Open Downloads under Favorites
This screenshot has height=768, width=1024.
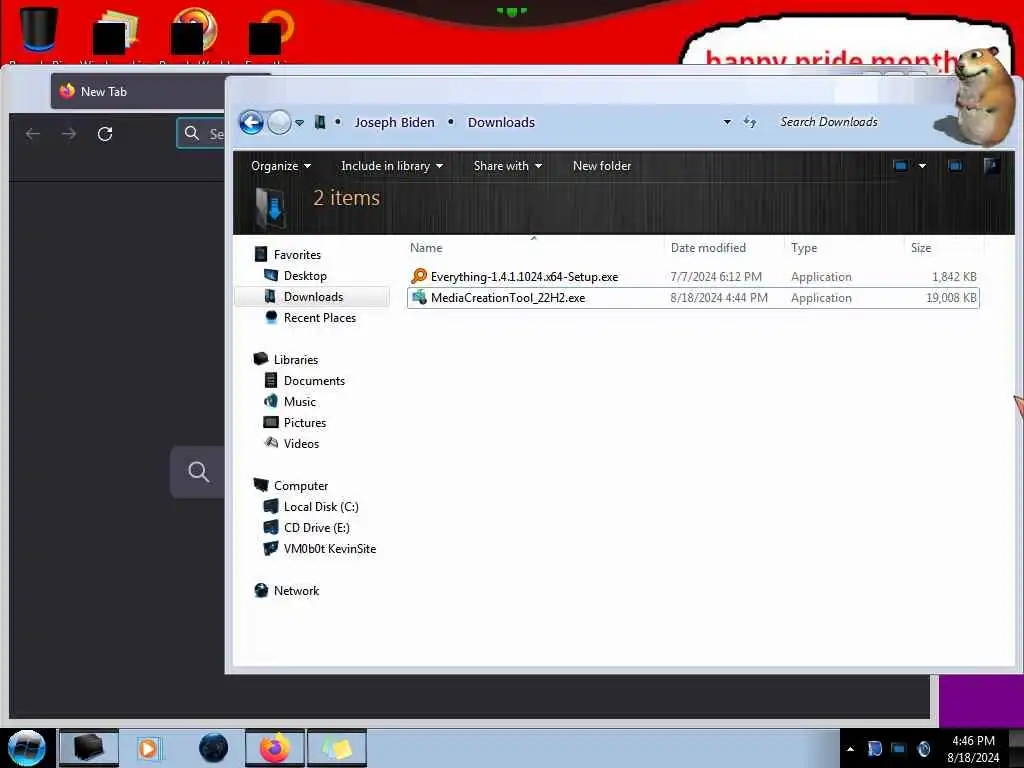coord(313,296)
